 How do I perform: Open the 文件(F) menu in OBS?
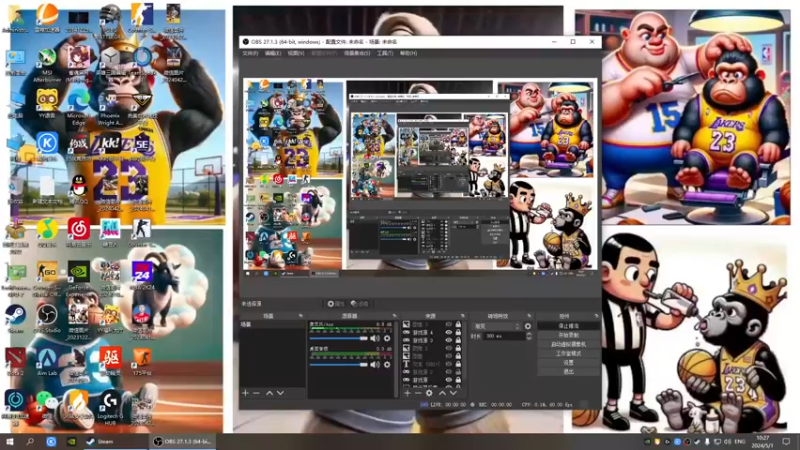[250, 53]
